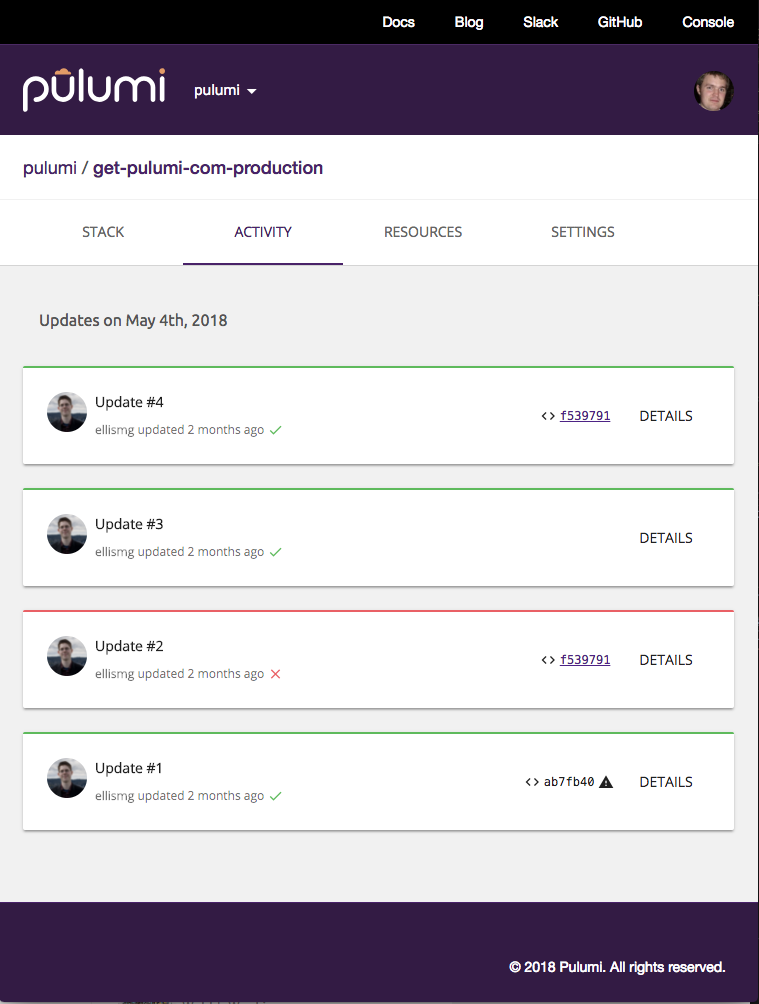Open the user profile avatar menu

click(x=713, y=91)
